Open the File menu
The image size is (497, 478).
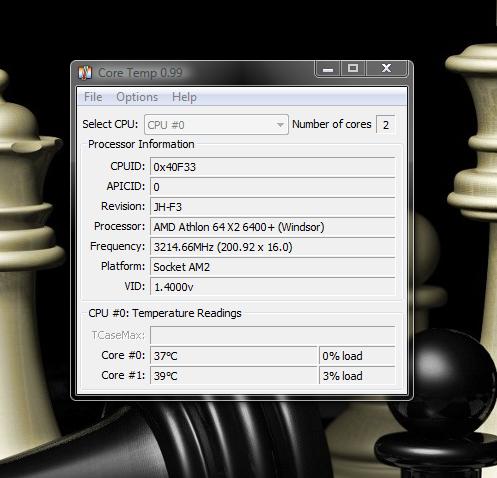pyautogui.click(x=93, y=97)
